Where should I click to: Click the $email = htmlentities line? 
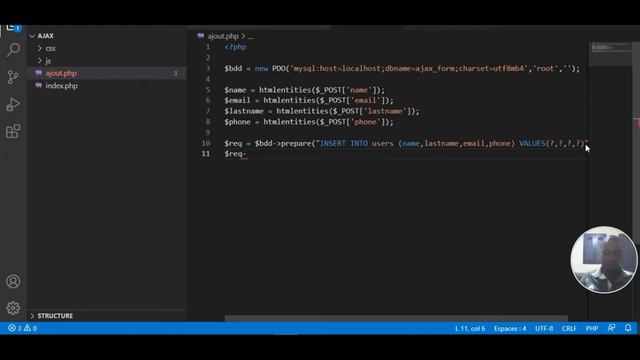[309, 100]
